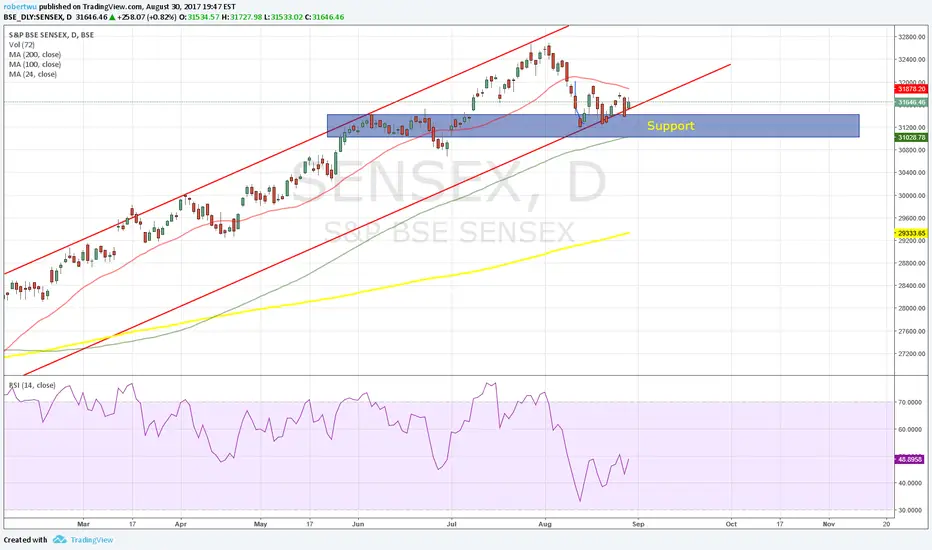Select the Vol (72) indicator label
Screen dimensions: 932x550
coord(22,45)
